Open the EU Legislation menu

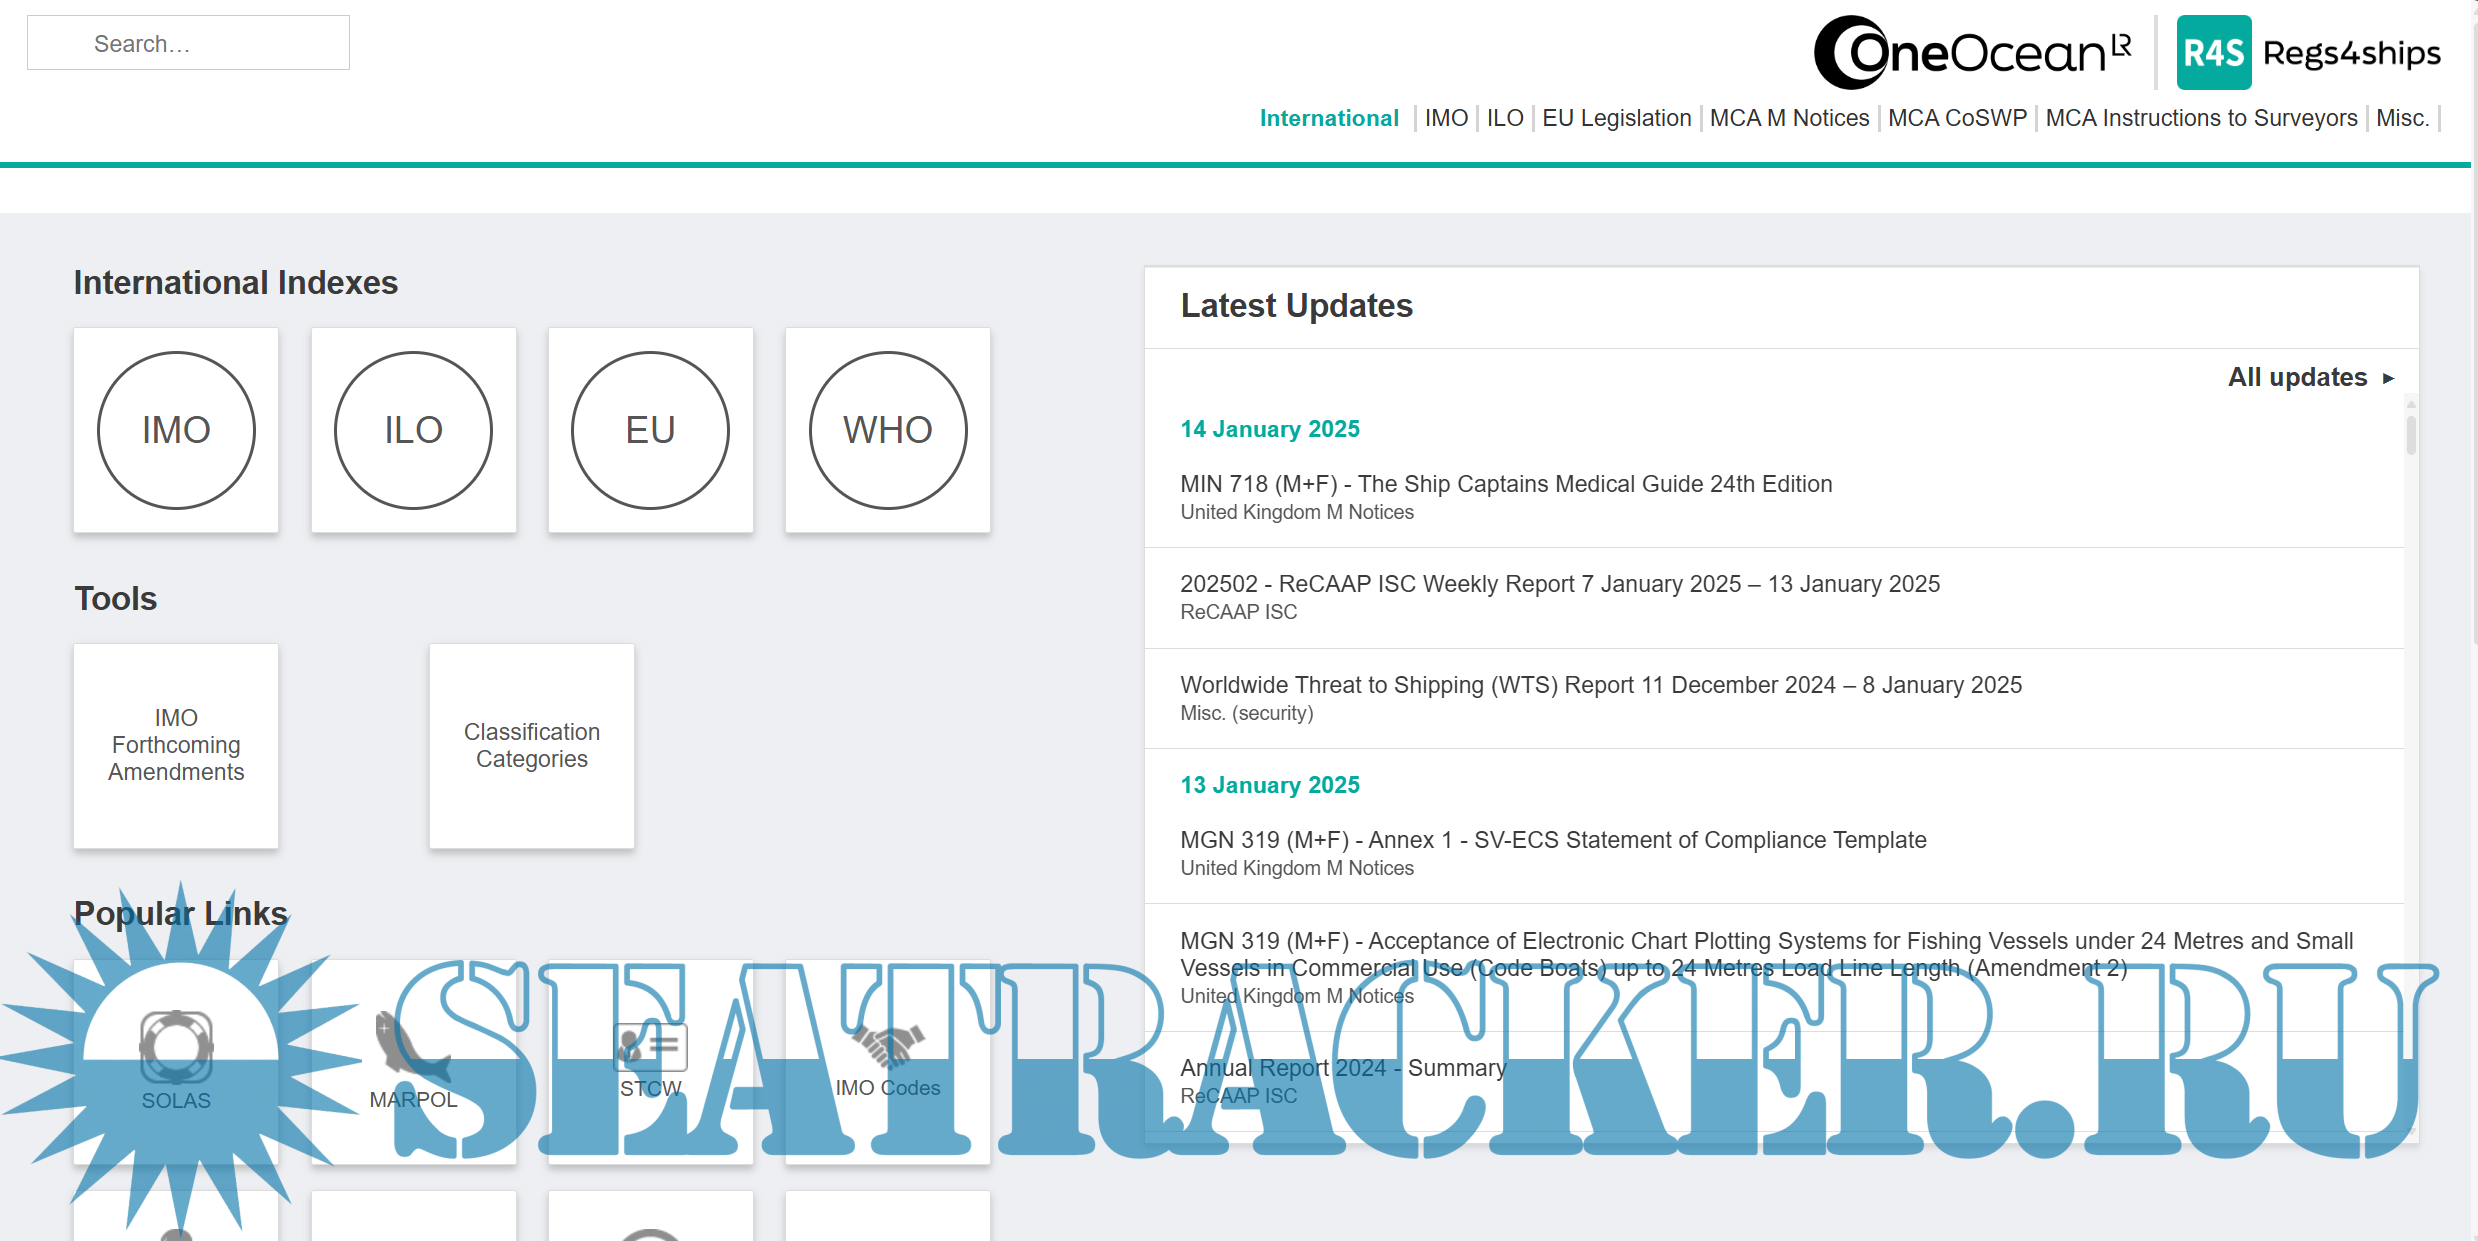[1616, 118]
